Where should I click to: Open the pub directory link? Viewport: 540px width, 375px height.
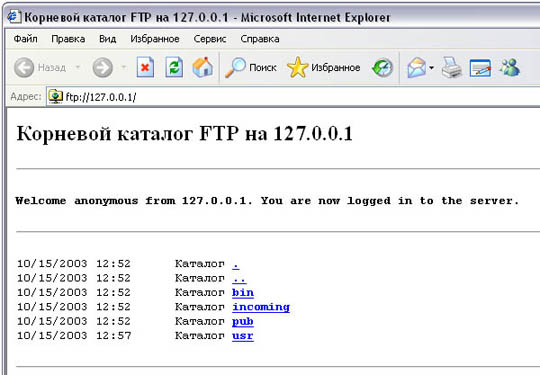click(x=243, y=322)
